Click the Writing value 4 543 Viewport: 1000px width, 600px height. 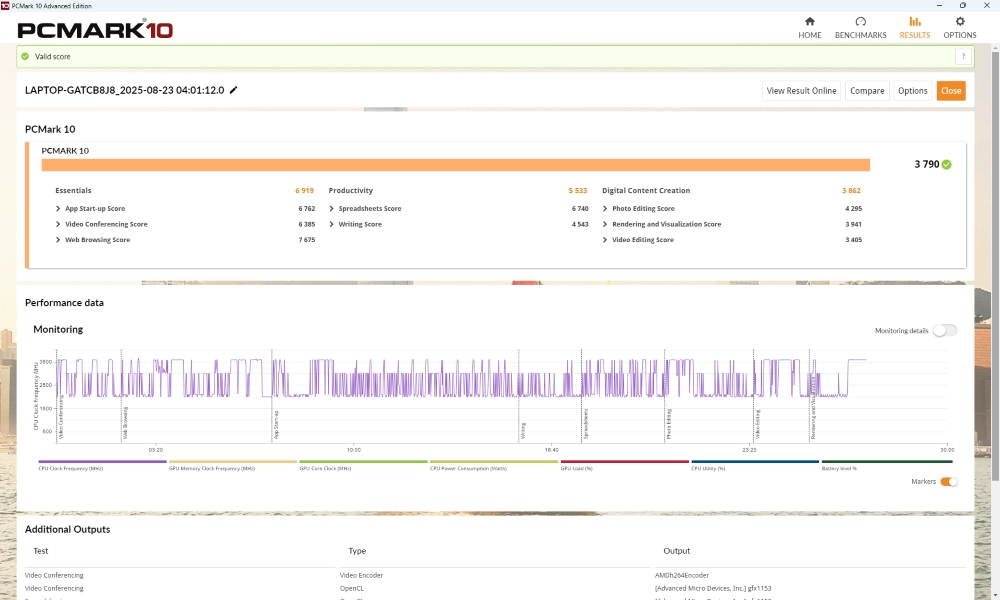click(580, 224)
